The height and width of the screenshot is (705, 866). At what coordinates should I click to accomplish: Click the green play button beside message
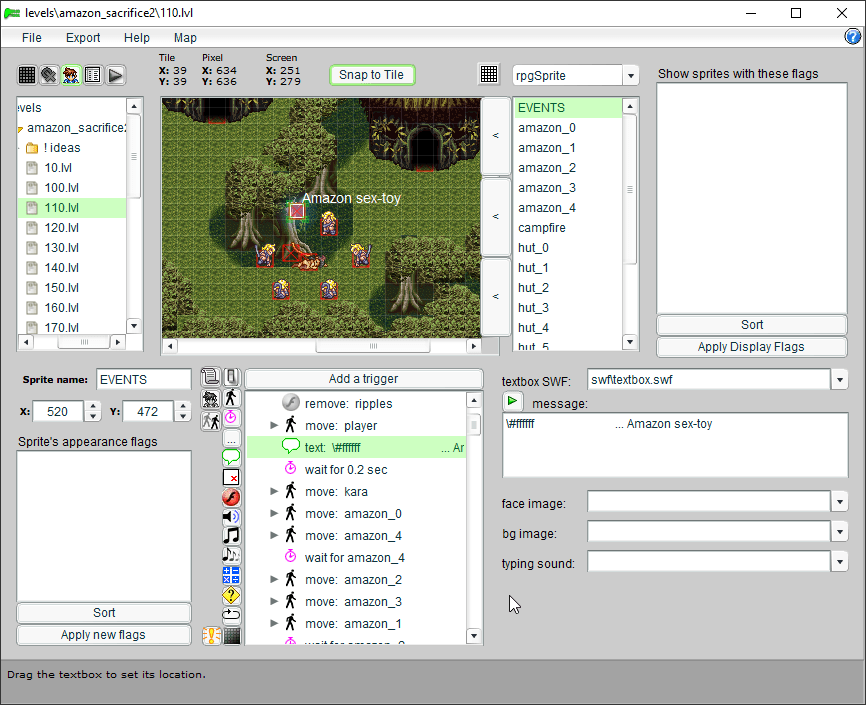[512, 401]
